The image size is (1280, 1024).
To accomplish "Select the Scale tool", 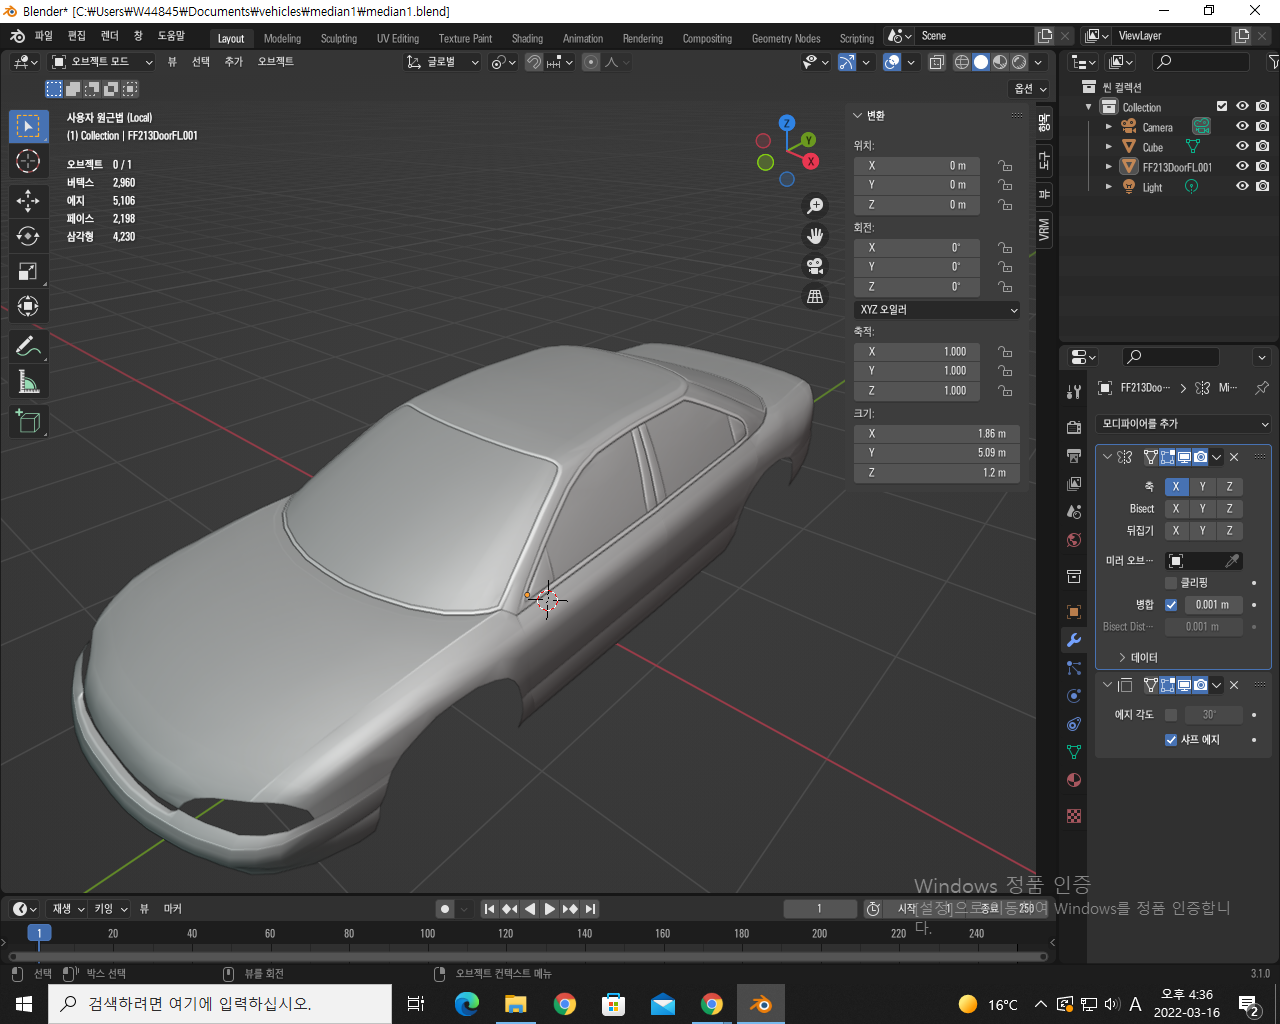I will [x=28, y=272].
